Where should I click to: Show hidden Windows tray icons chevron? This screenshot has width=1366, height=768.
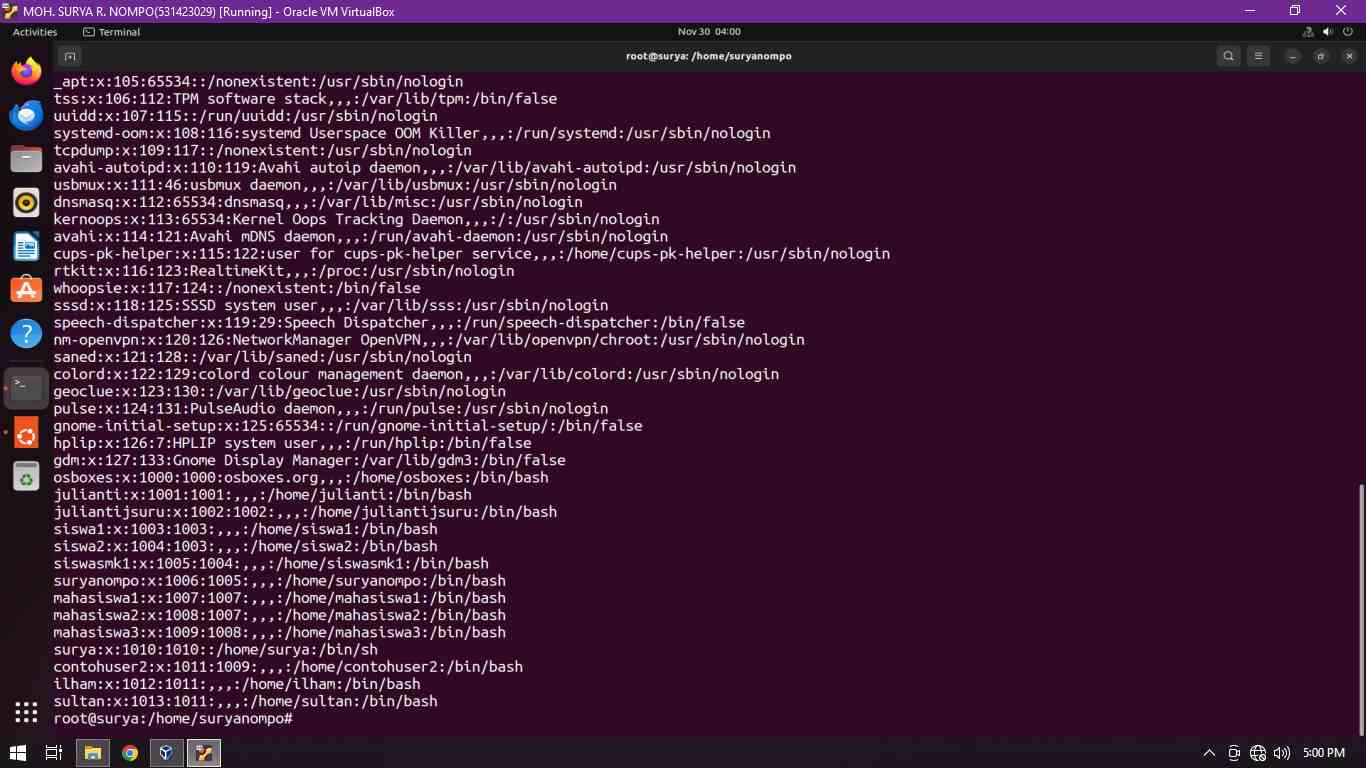click(1209, 753)
